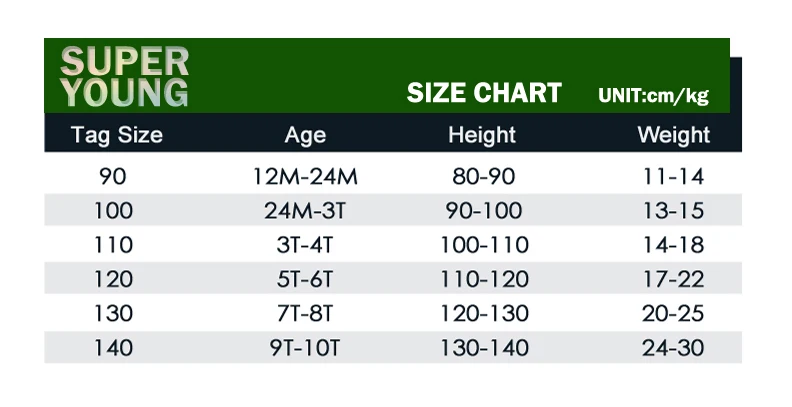
Task: Select the Age column header
Action: (305, 135)
